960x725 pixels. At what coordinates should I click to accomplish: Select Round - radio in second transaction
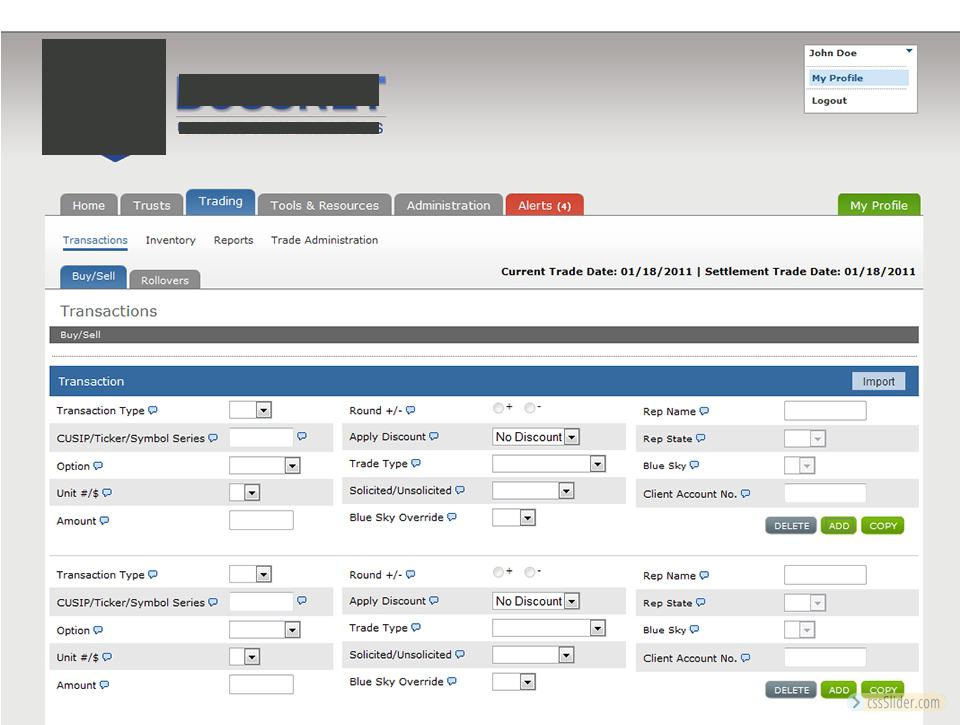click(x=530, y=572)
